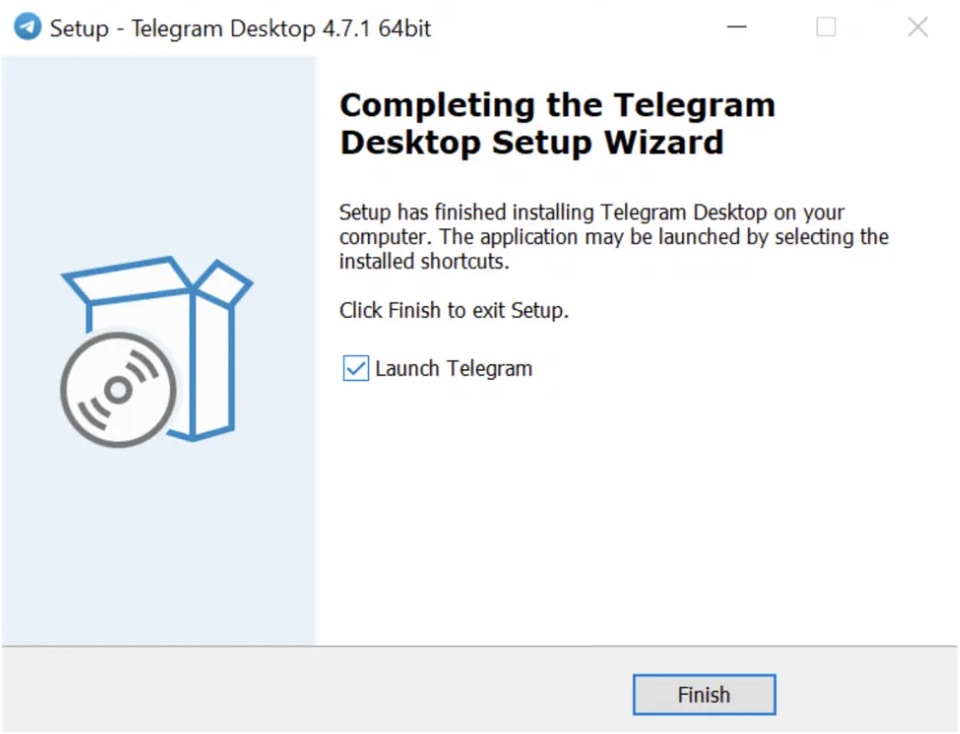Click the 'Launch Telegram' label text
The height and width of the screenshot is (734, 960).
(x=454, y=369)
